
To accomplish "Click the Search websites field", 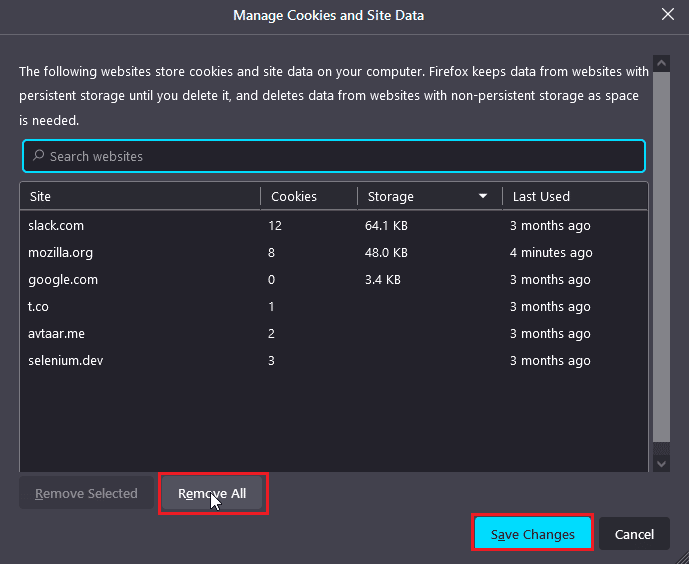I will (334, 156).
